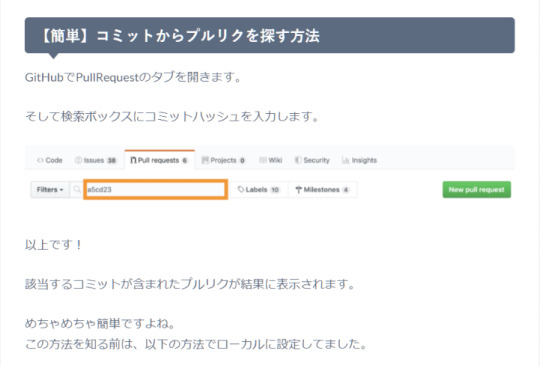Image resolution: width=540 pixels, height=366 pixels.
Task: Open the Labels list
Action: point(259,189)
